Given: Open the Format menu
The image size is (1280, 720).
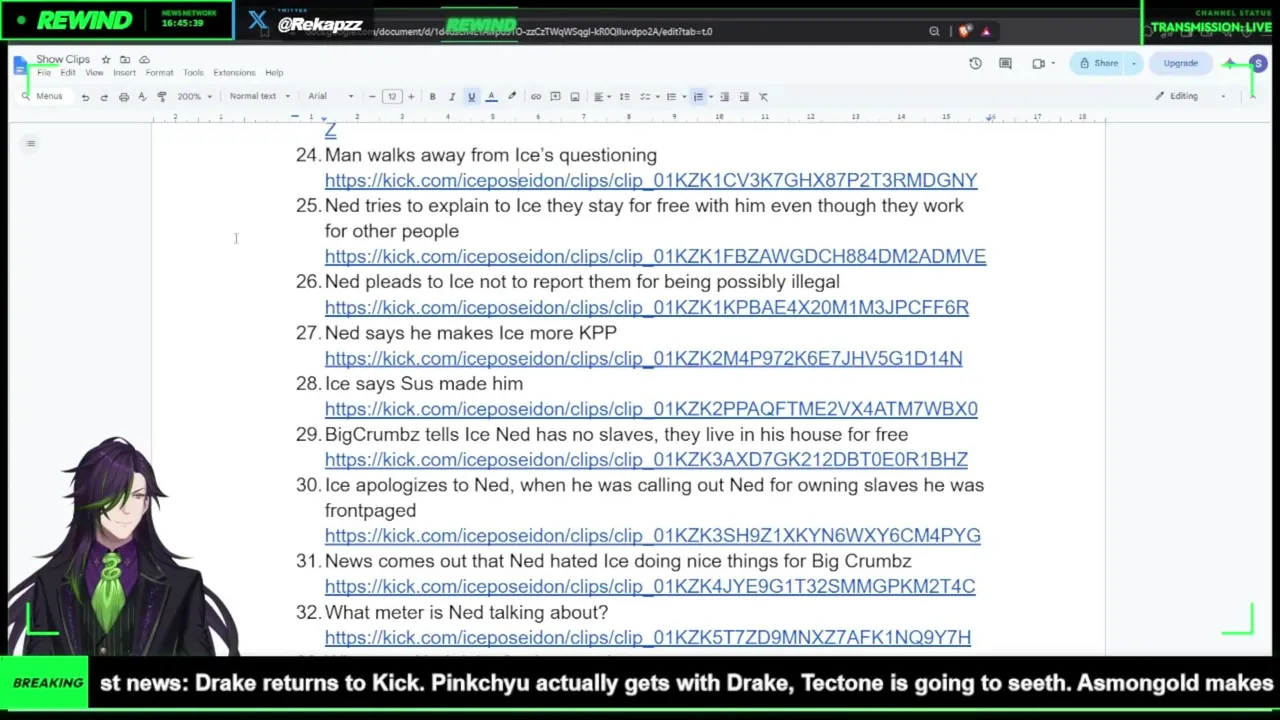Looking at the screenshot, I should (x=159, y=73).
